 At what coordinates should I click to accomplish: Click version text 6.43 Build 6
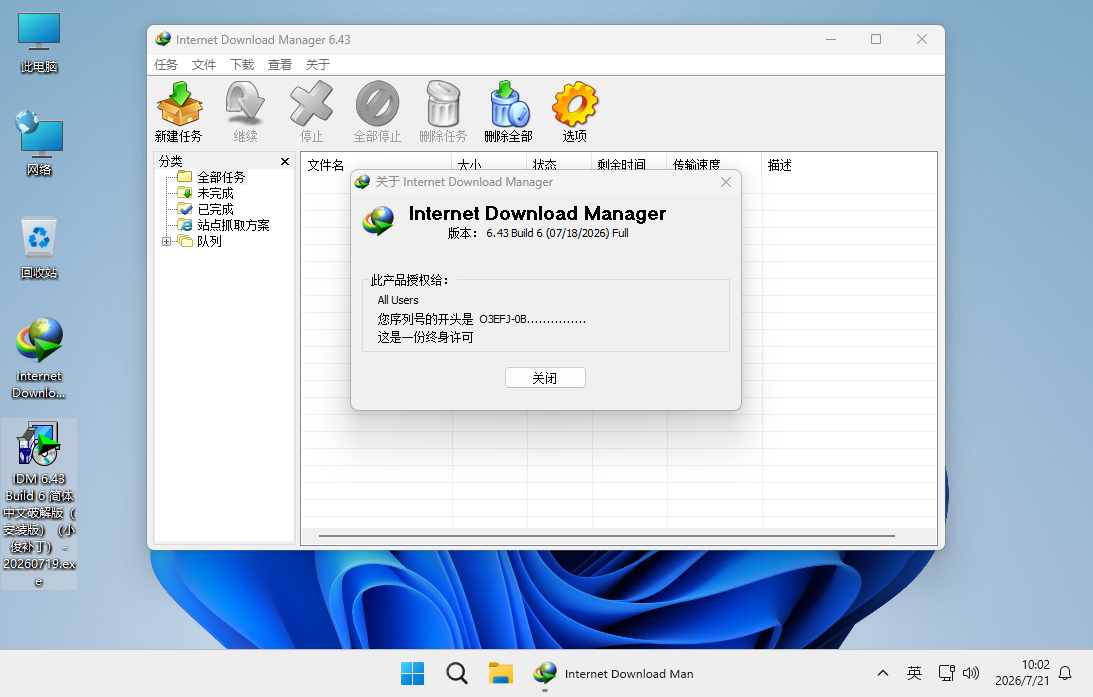pyautogui.click(x=557, y=233)
